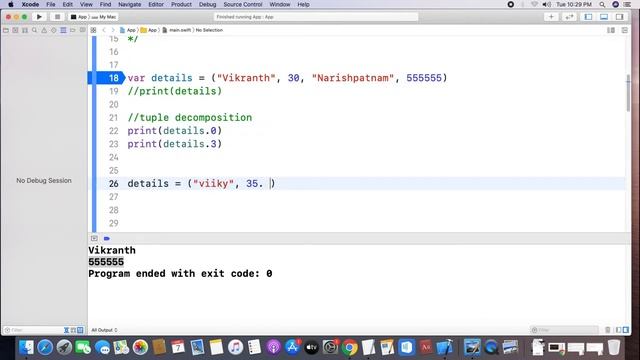This screenshot has height=360, width=640.
Task: Click the activity status bar
Action: click(x=316, y=17)
